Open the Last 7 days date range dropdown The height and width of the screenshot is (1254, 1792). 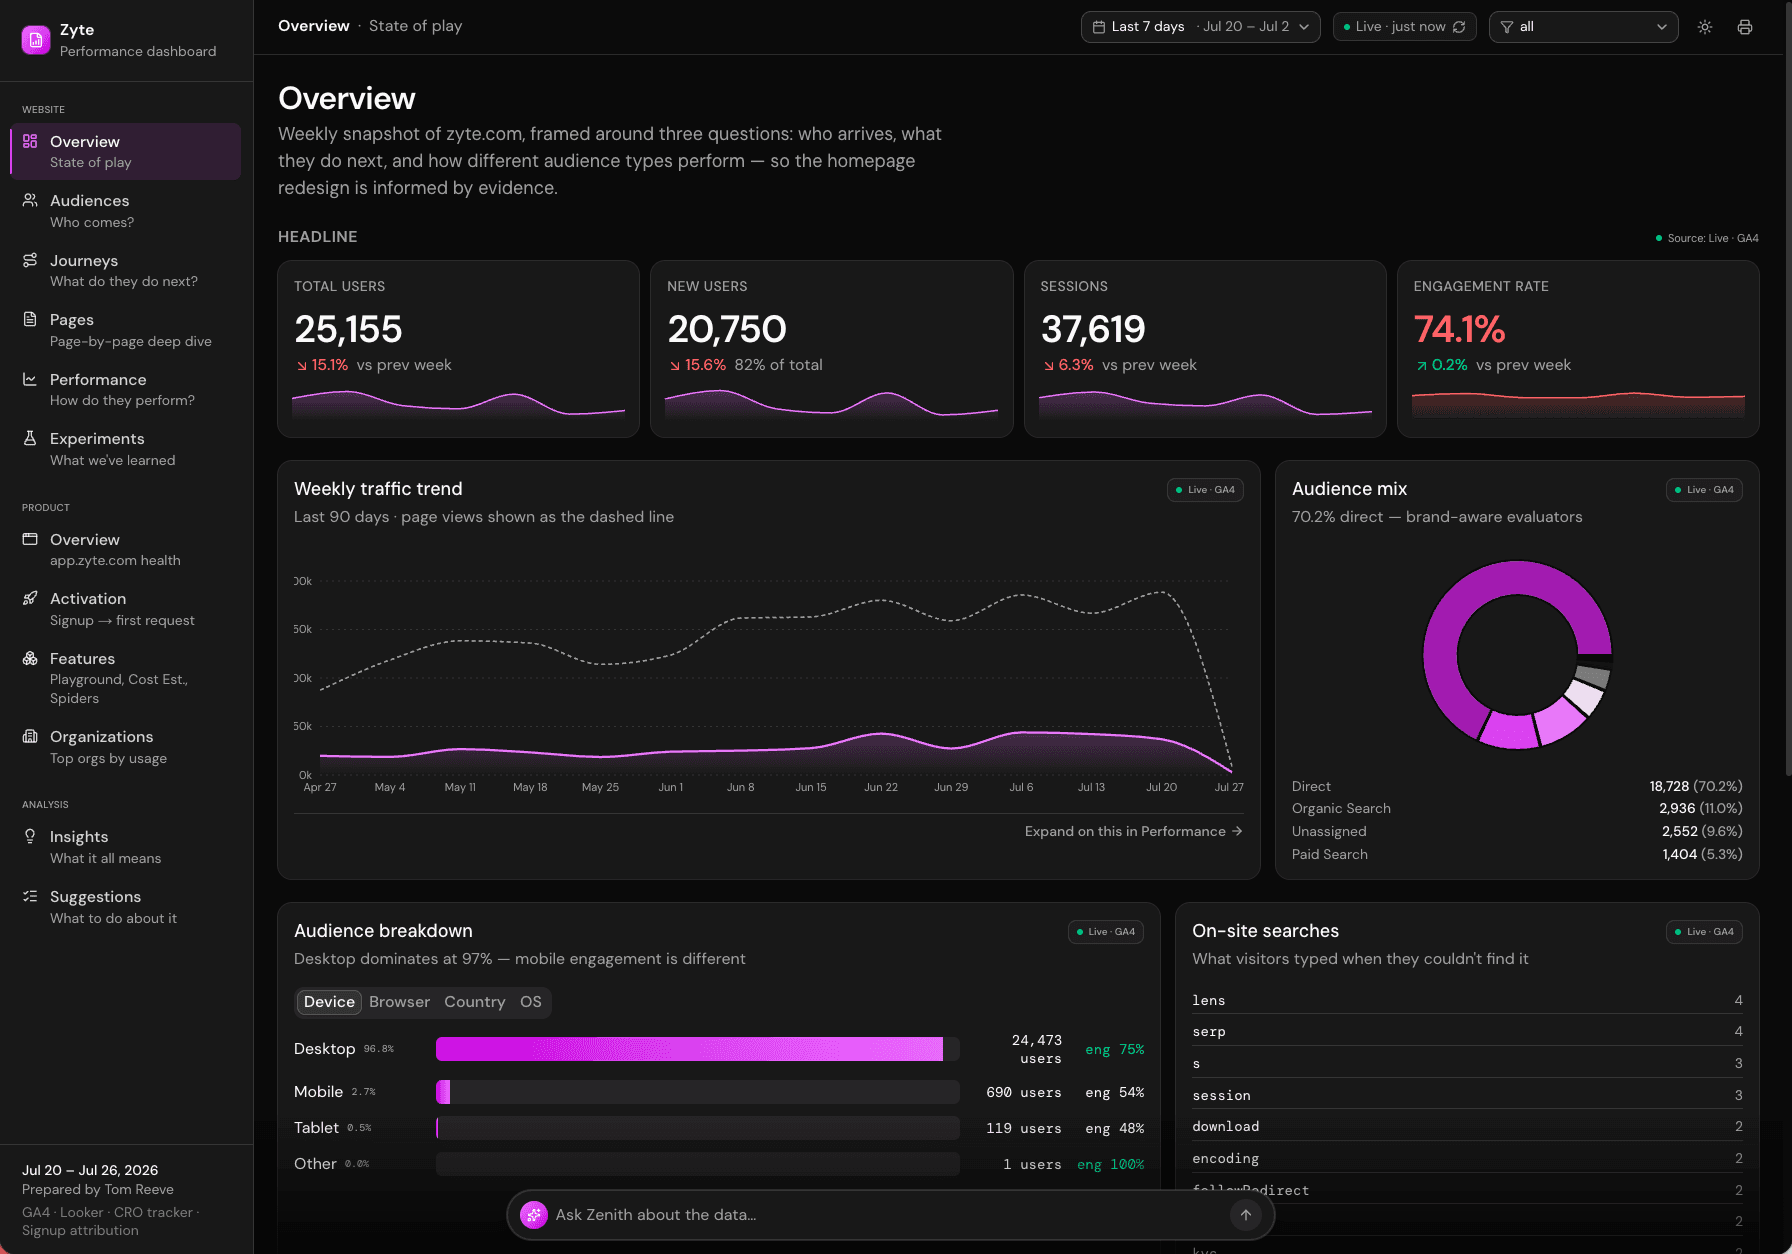pyautogui.click(x=1200, y=27)
